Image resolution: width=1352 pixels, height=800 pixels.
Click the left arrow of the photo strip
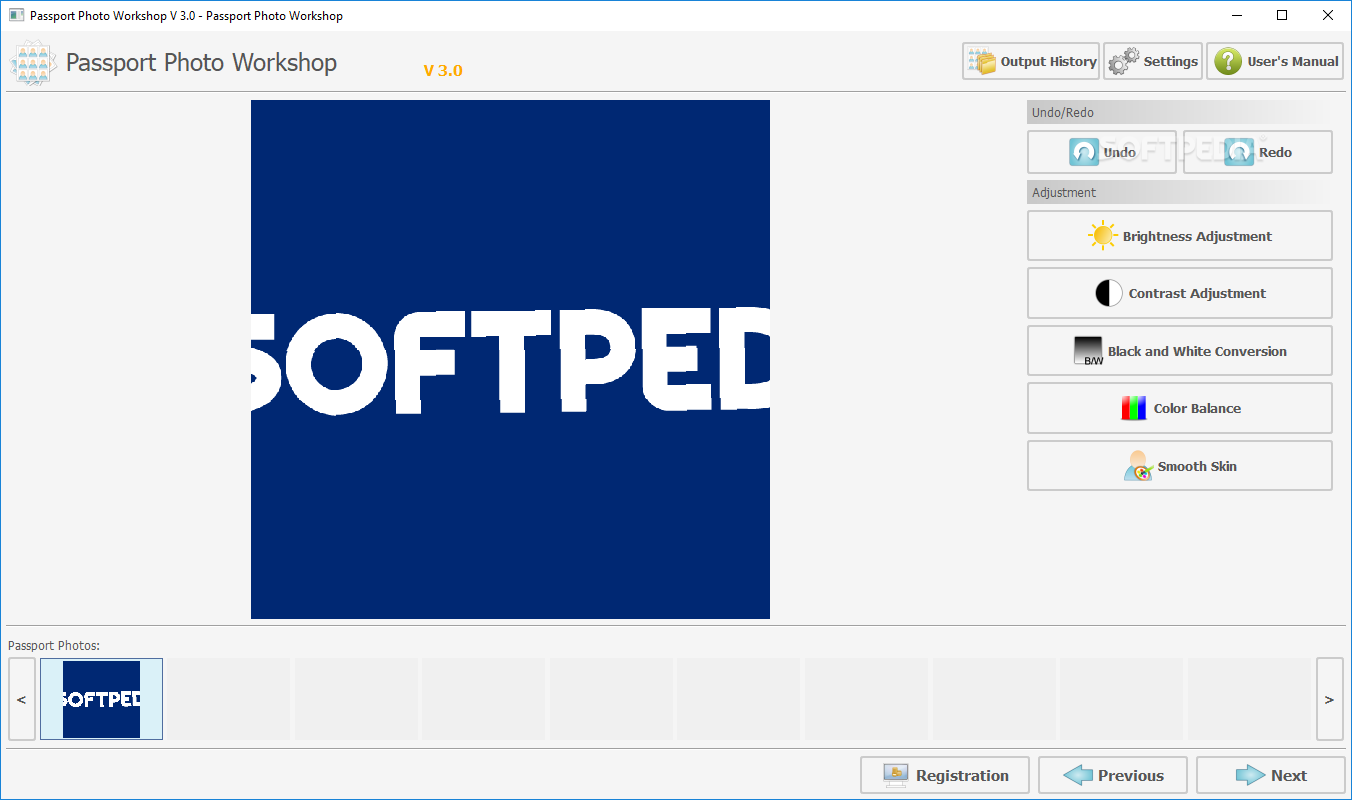(x=22, y=699)
